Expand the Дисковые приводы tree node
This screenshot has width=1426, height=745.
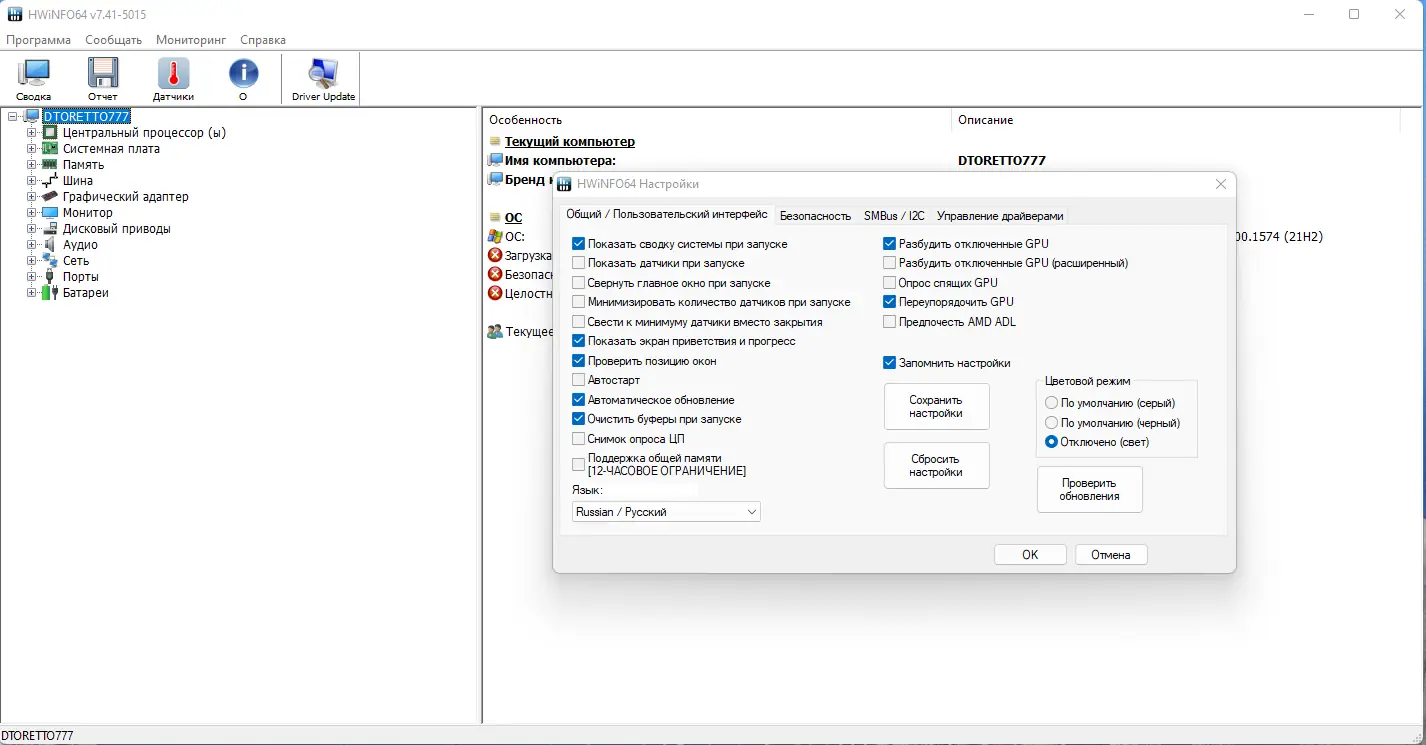coord(32,229)
